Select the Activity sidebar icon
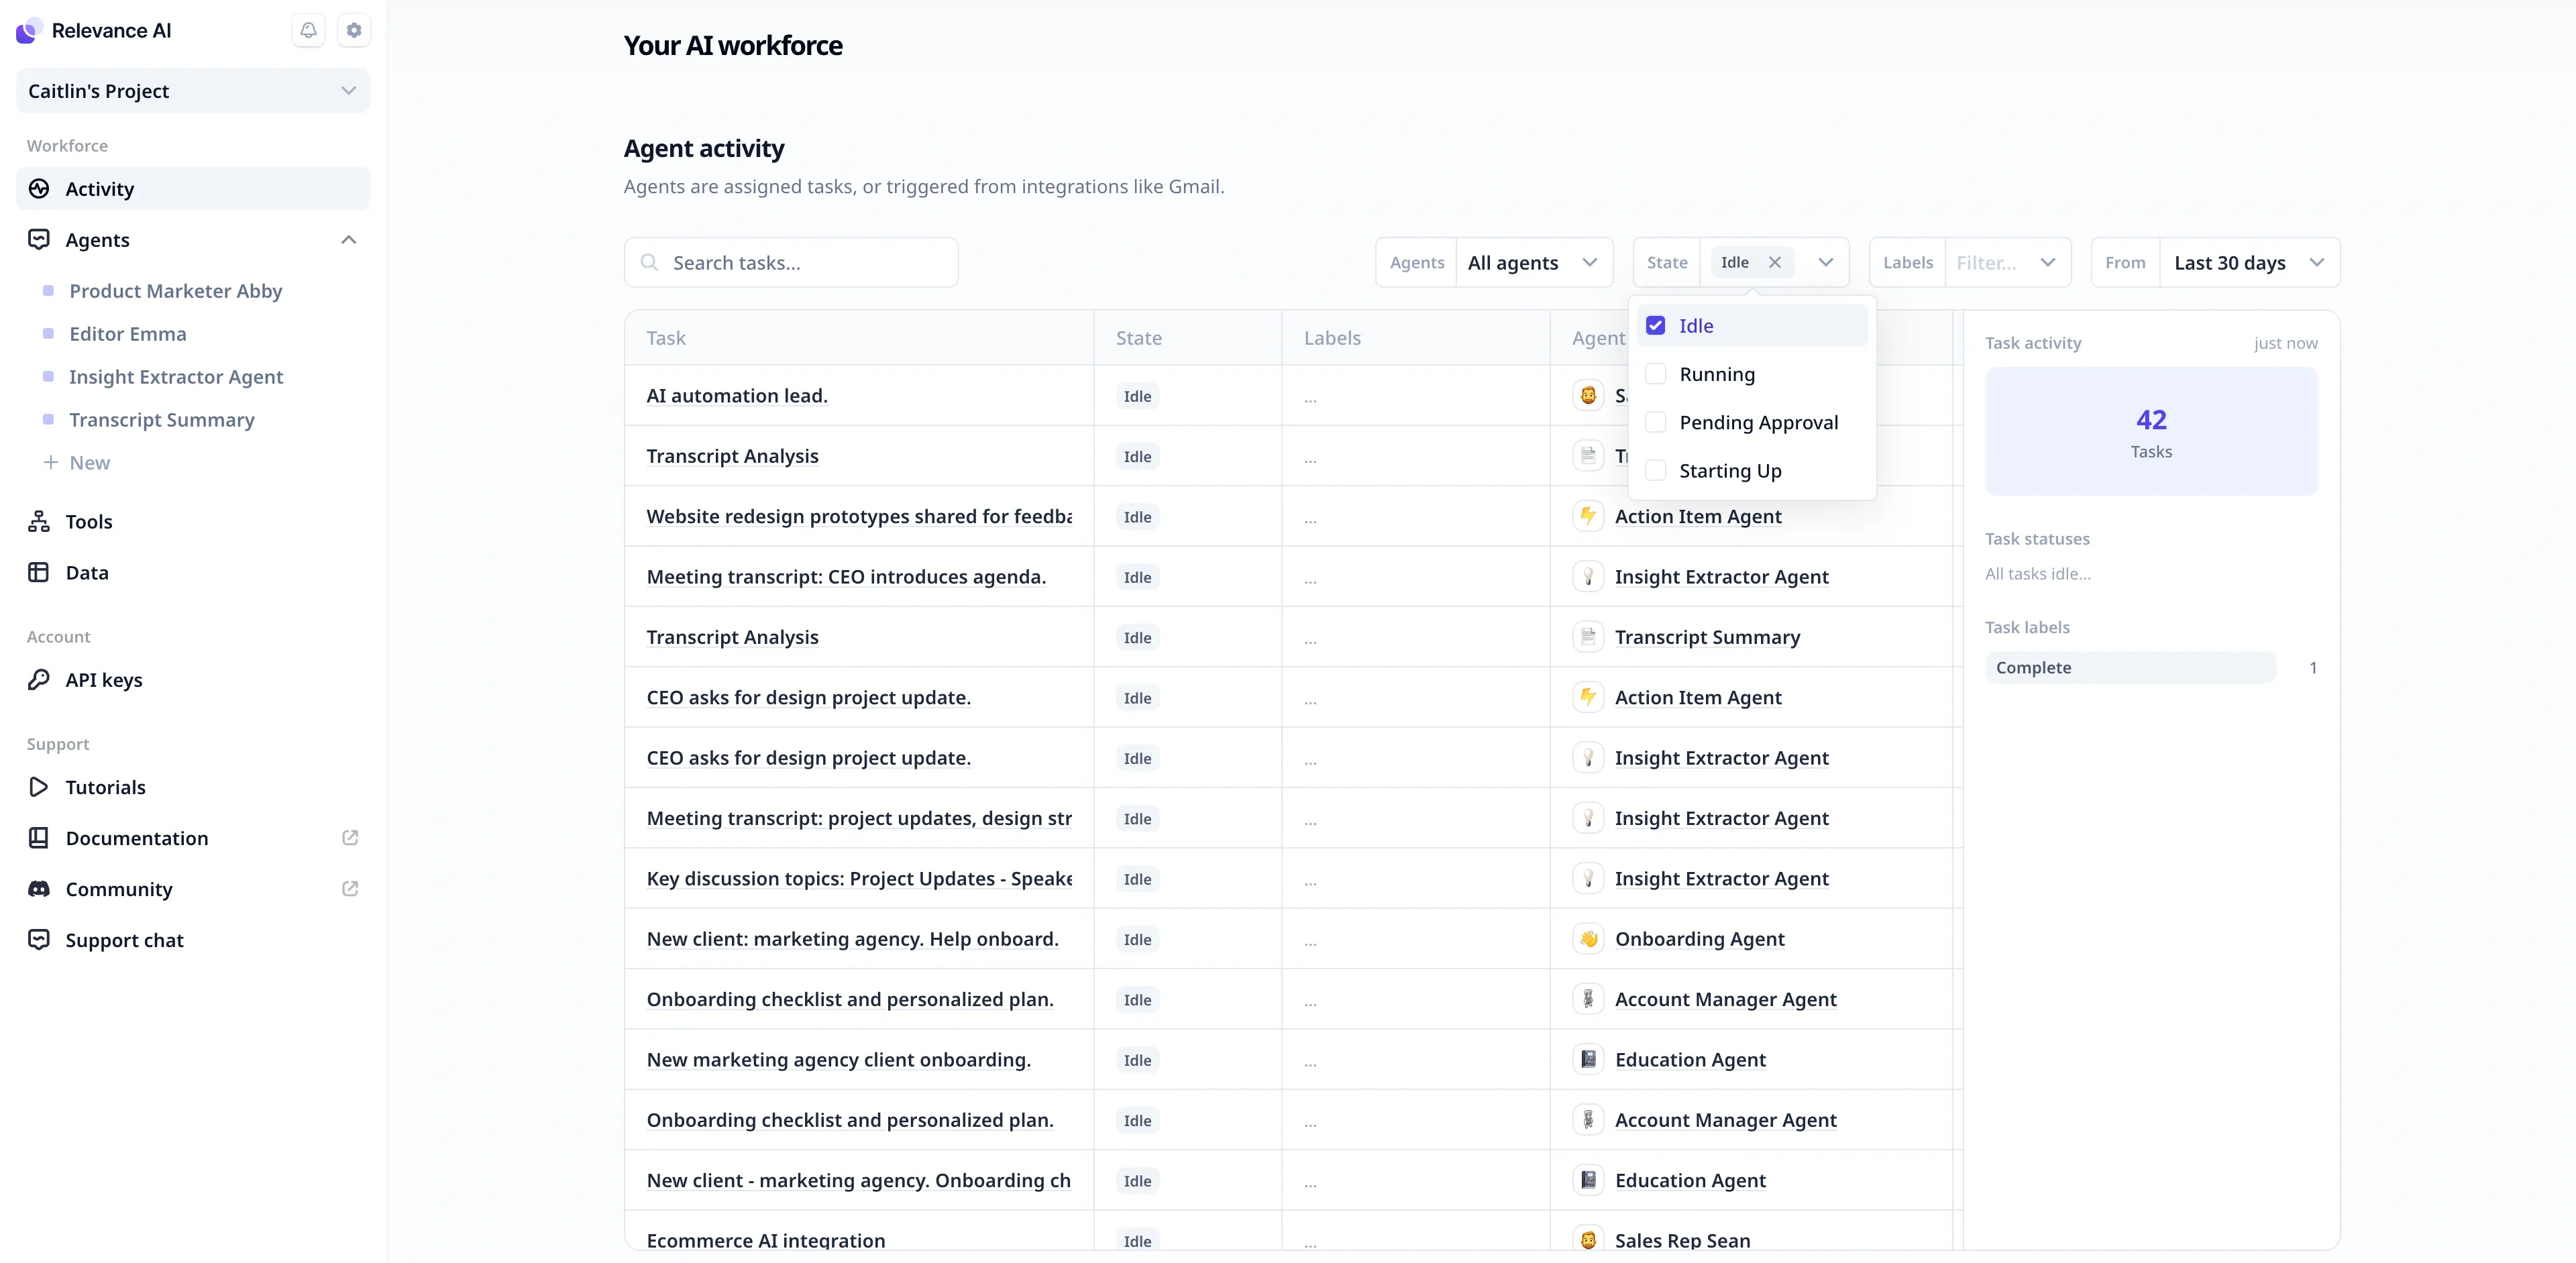Image resolution: width=2576 pixels, height=1263 pixels. (x=38, y=188)
